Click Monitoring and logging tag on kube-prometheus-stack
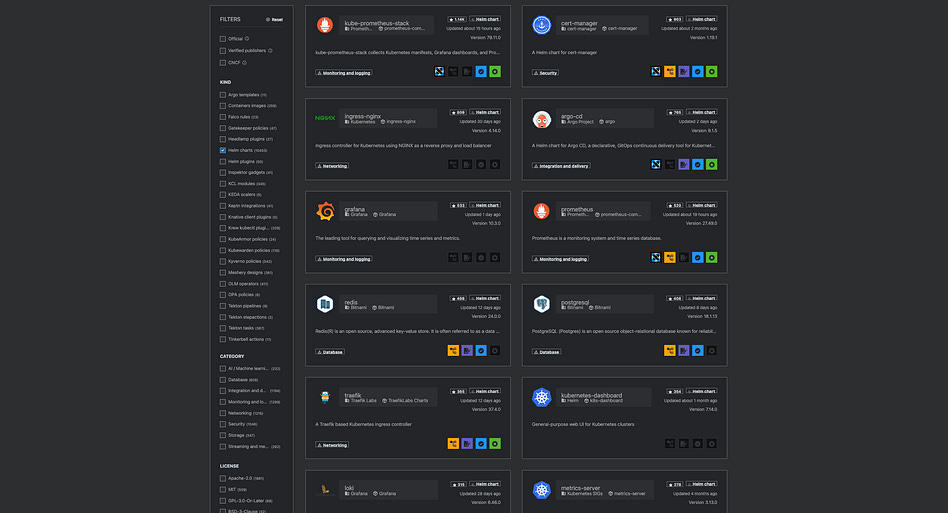Image resolution: width=948 pixels, height=513 pixels. pos(343,73)
